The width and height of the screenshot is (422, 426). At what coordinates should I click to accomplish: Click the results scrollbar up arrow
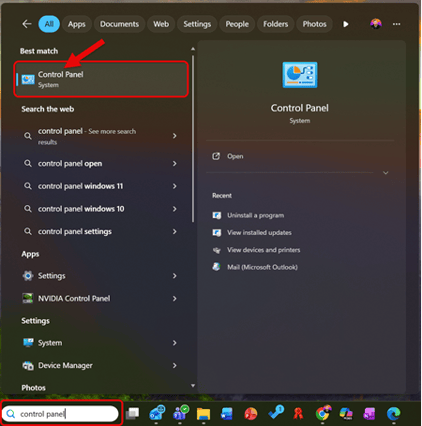(x=193, y=49)
